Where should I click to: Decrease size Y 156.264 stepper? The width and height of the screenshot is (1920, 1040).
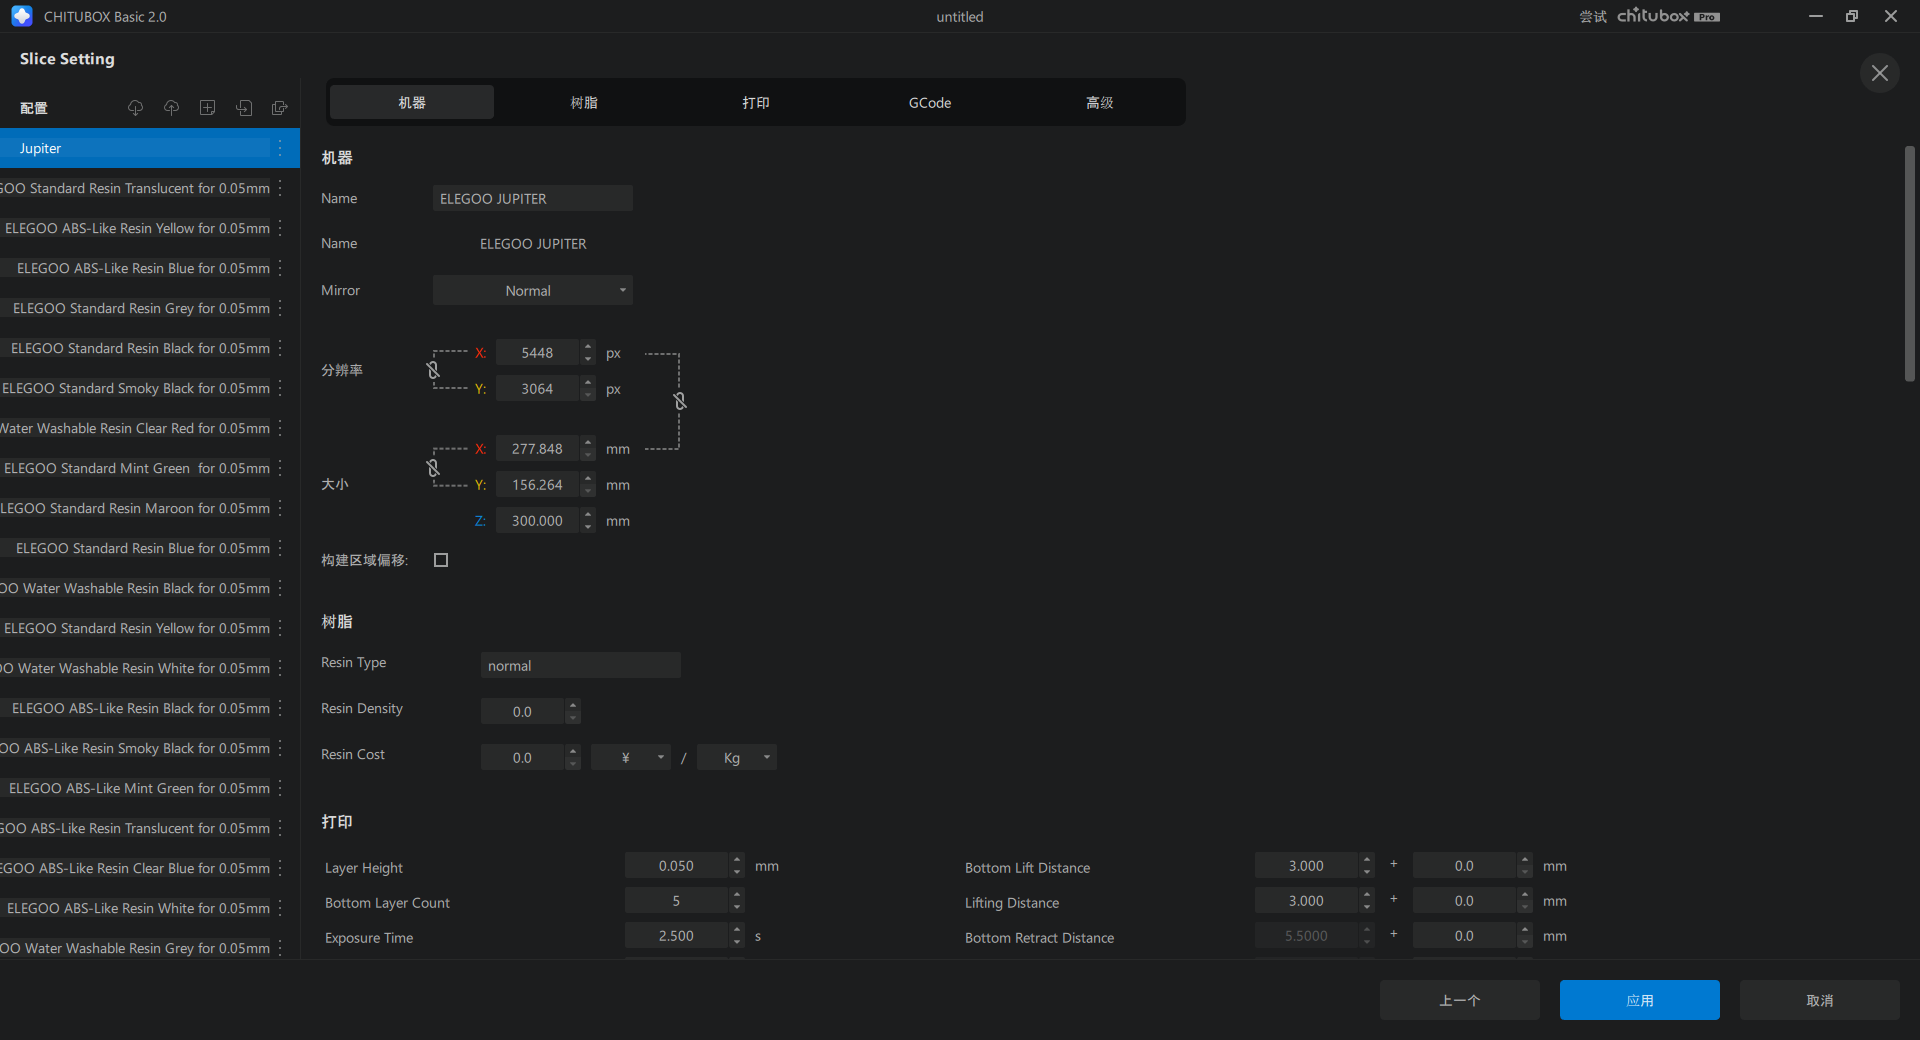click(588, 491)
